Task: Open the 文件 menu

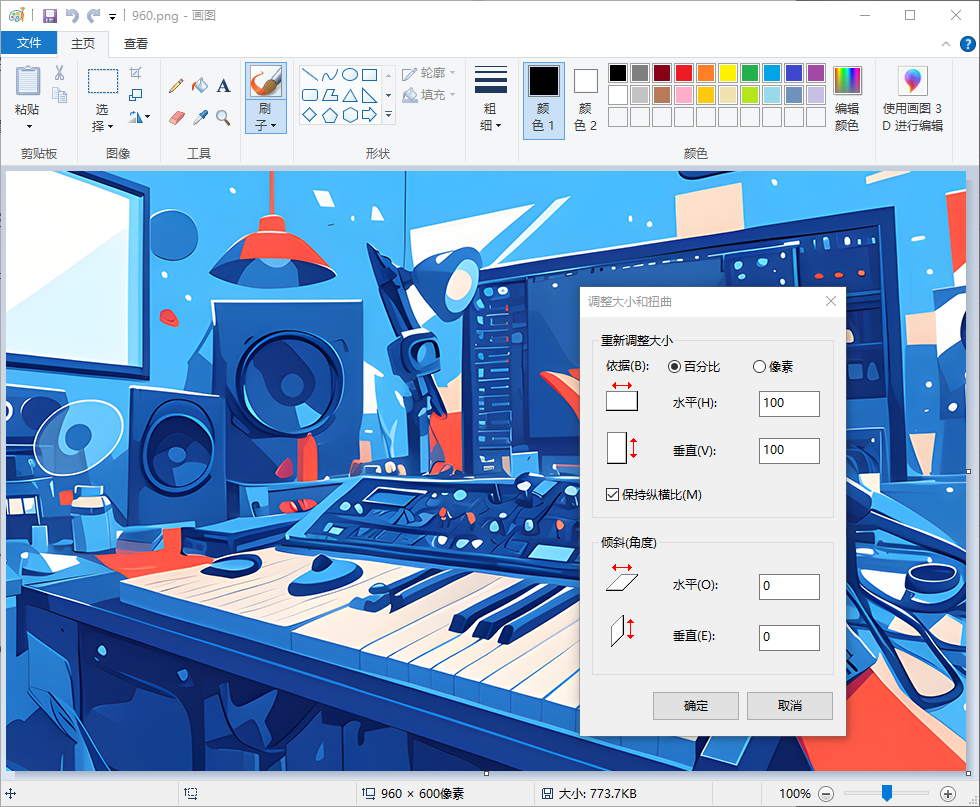Action: [x=29, y=43]
